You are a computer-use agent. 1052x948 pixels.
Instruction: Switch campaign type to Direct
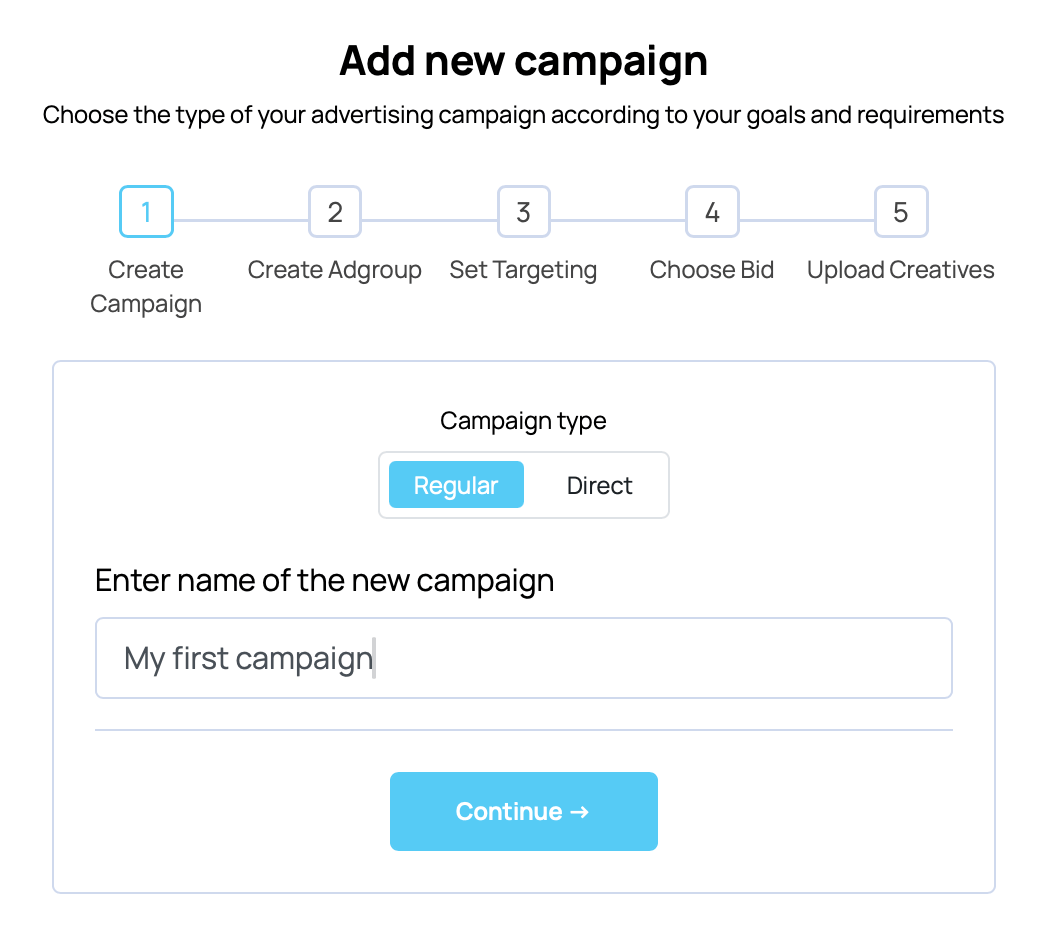point(599,485)
